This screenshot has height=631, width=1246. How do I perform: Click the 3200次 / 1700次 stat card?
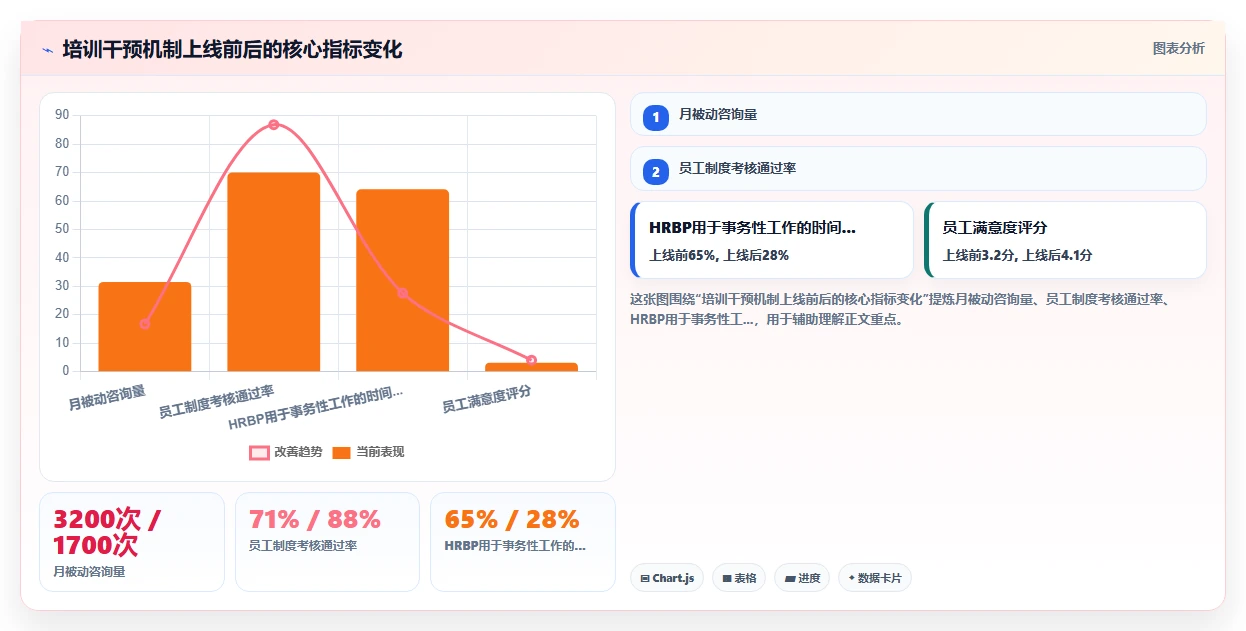tap(132, 542)
